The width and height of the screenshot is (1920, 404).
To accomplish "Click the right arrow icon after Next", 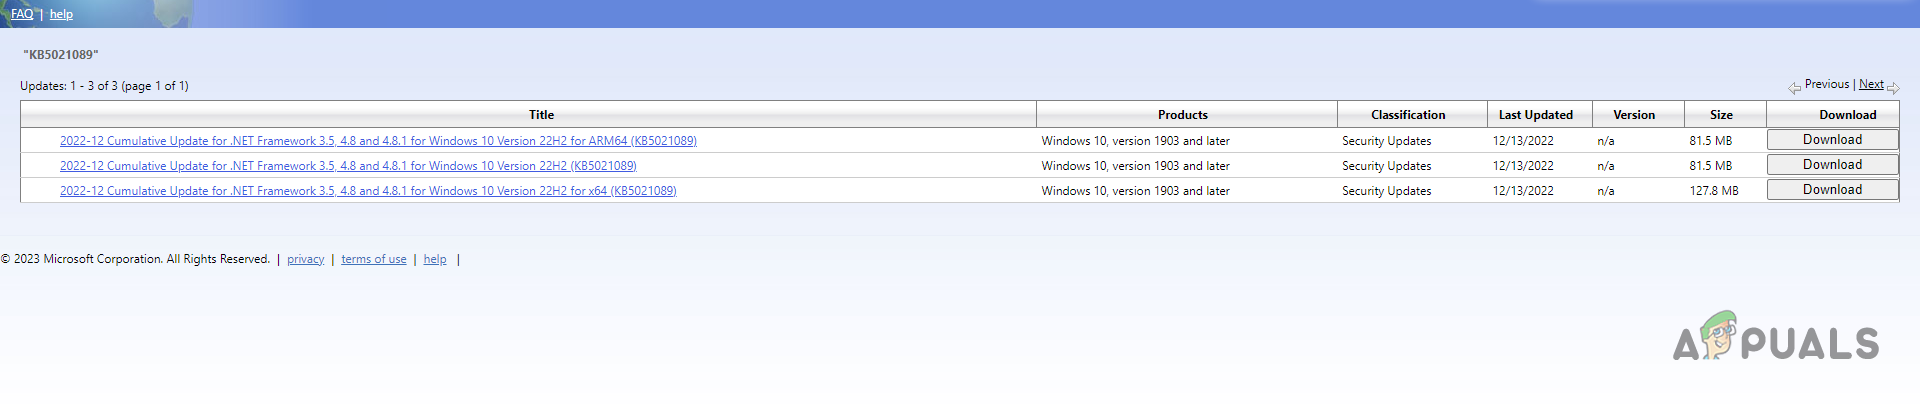I will [1893, 88].
